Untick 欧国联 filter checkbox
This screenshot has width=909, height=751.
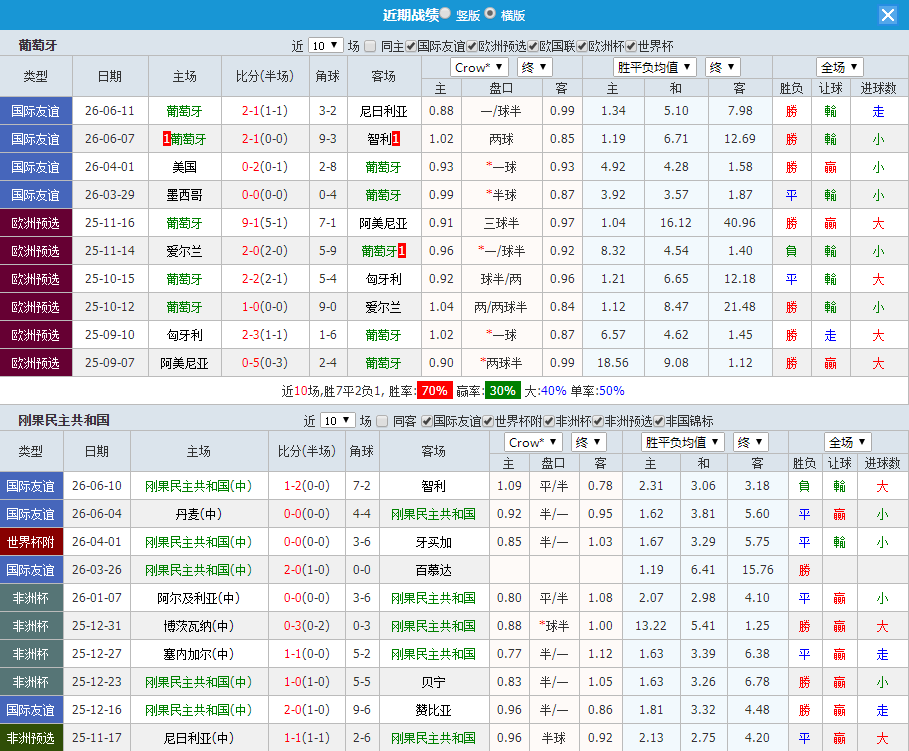[533, 46]
